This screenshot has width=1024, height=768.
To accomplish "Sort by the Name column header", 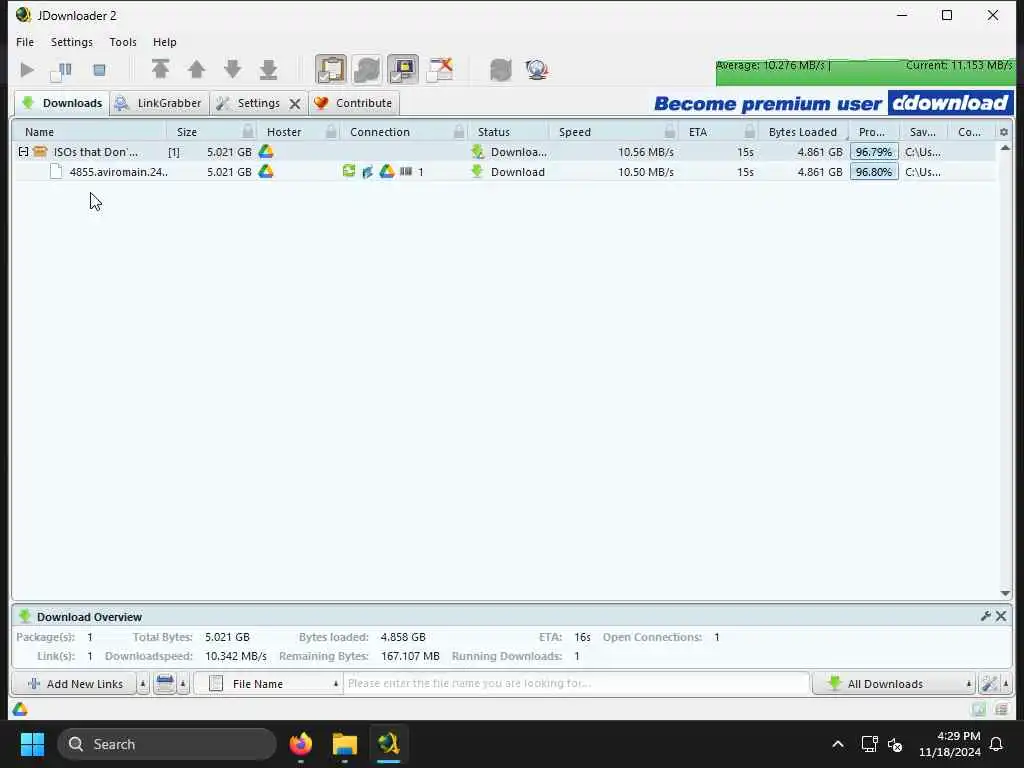I will 89,132.
